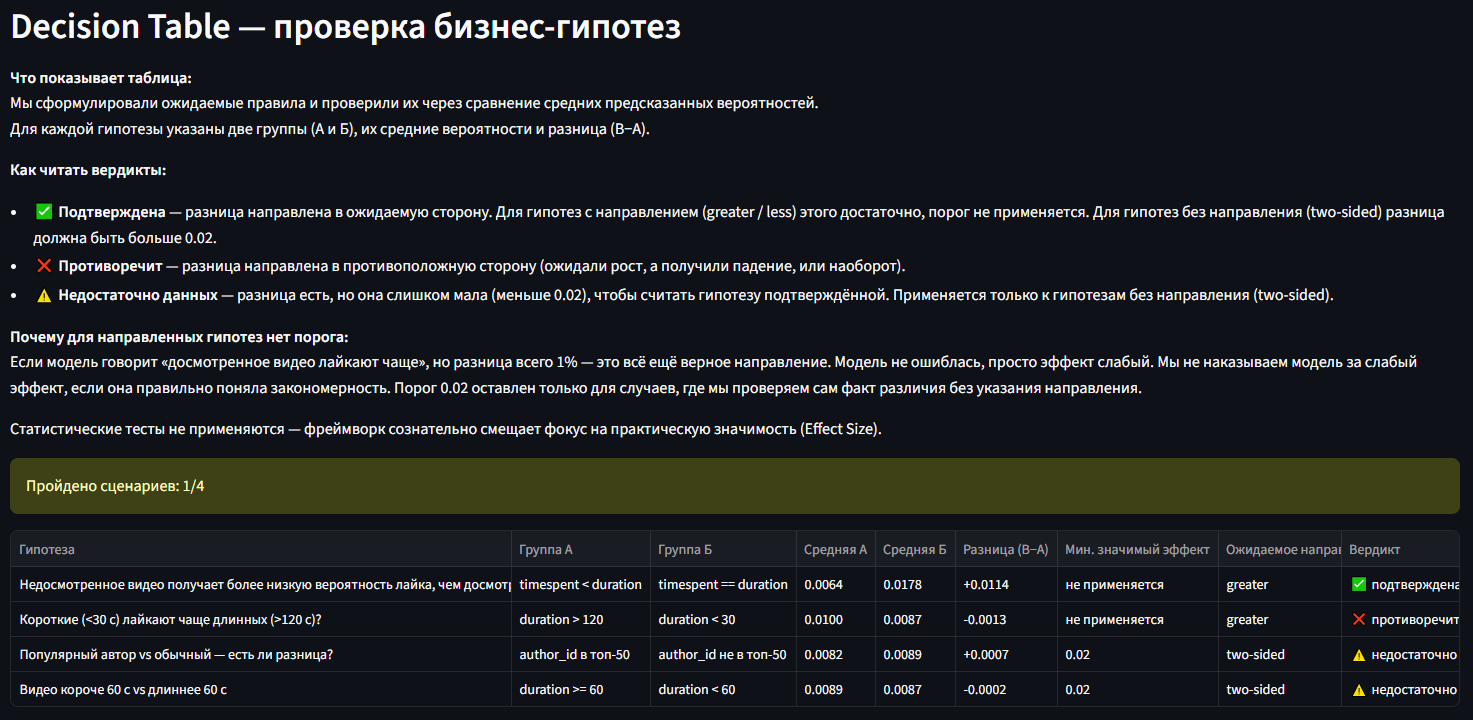Click 'не применяется' in the 'Короткие (<30 с)' row
Viewport: 1473px width, 720px height.
pyautogui.click(x=1138, y=620)
